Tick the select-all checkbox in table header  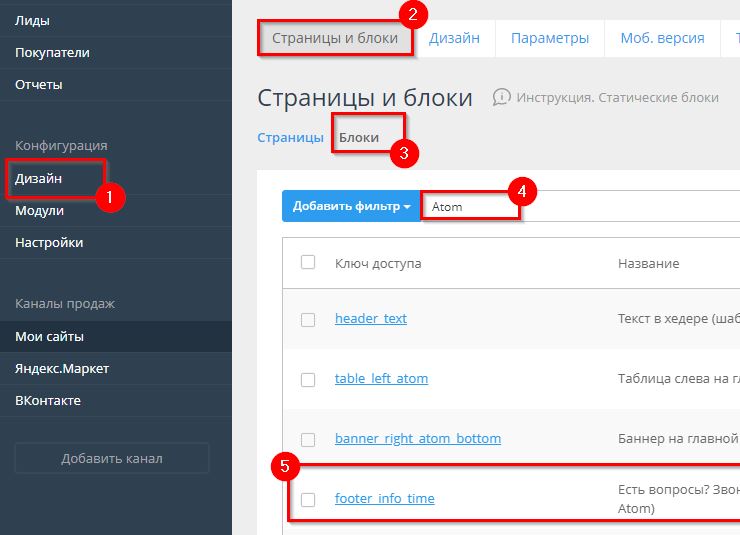308,263
